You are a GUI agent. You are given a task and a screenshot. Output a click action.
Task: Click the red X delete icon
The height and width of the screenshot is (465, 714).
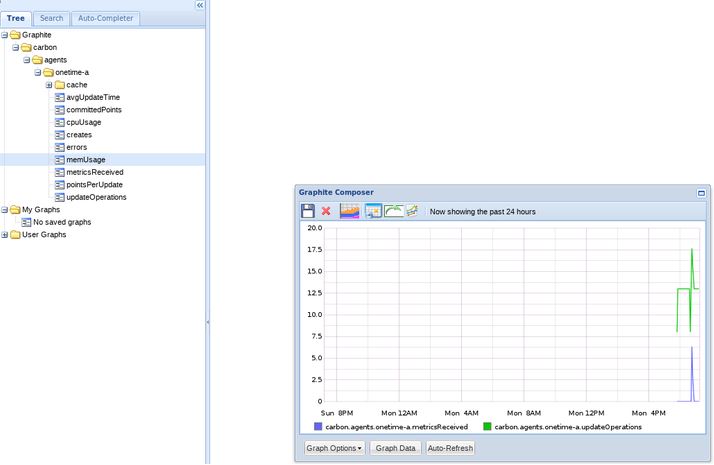(326, 211)
